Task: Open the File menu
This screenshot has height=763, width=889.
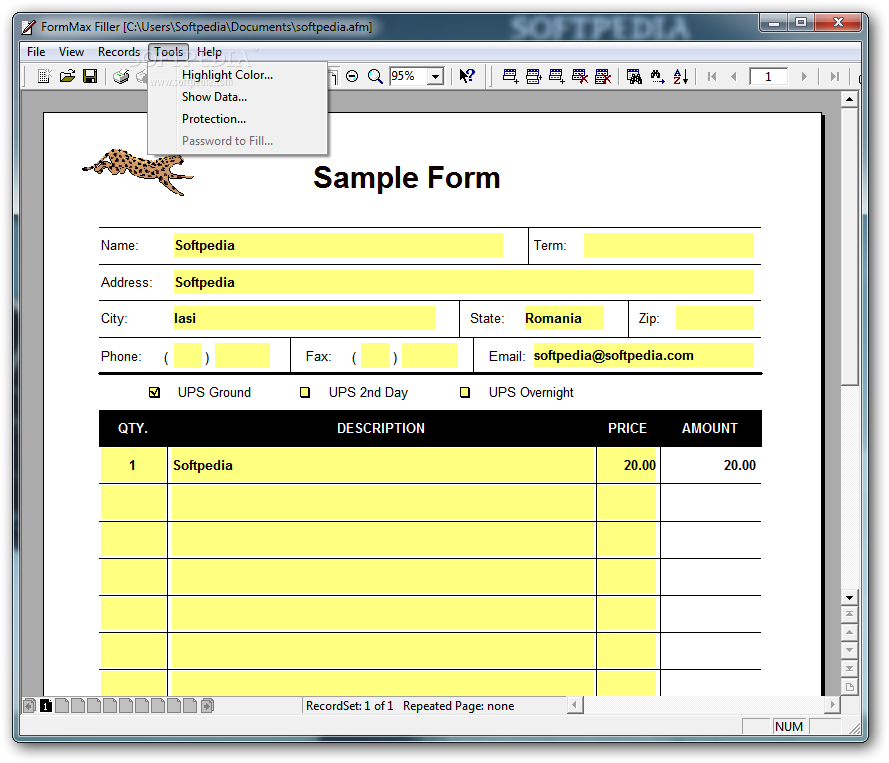Action: tap(36, 52)
